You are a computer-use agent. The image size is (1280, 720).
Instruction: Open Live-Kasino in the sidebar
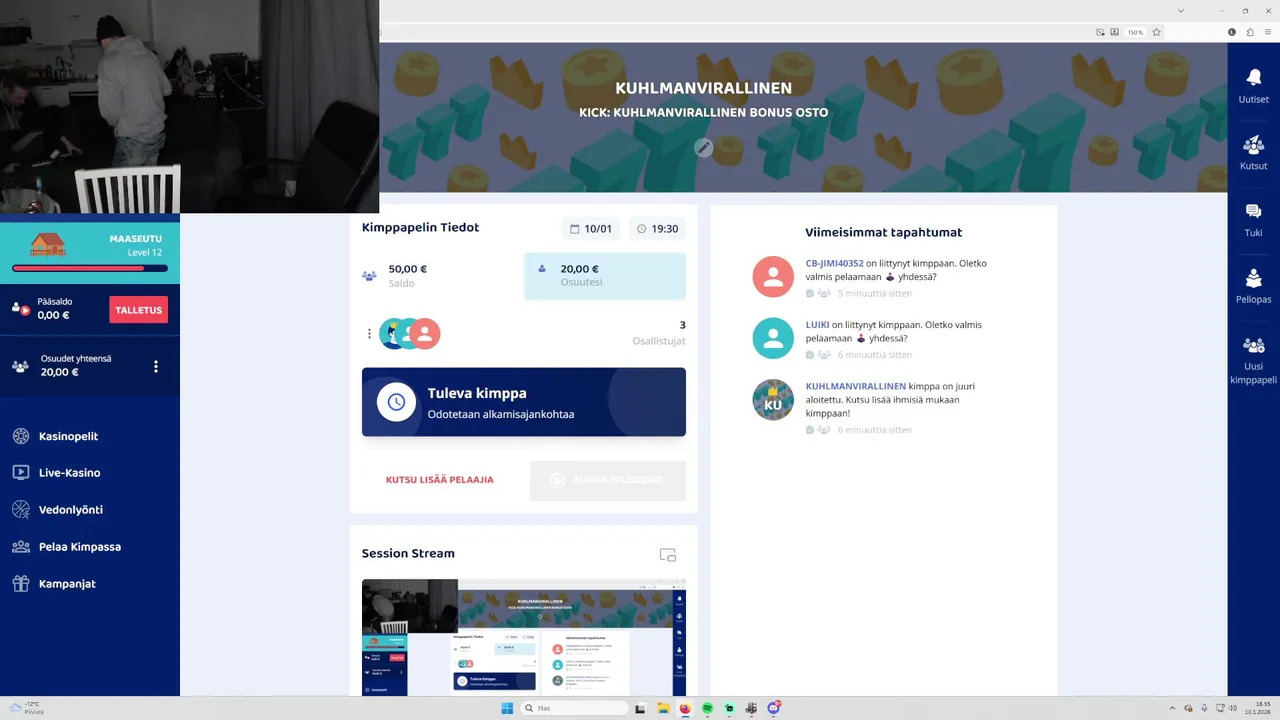pos(69,473)
